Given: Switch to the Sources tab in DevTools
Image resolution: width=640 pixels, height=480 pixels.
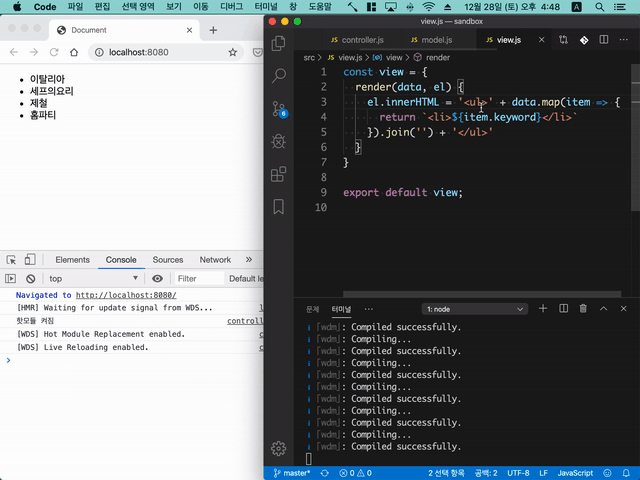Looking at the screenshot, I should coord(167,260).
